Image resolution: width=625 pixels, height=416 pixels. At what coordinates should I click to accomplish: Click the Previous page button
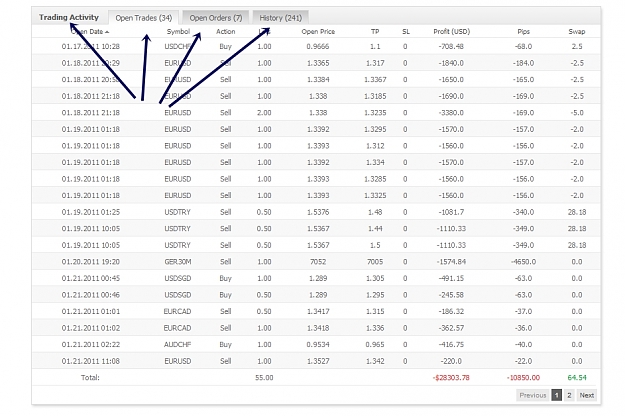coord(533,395)
